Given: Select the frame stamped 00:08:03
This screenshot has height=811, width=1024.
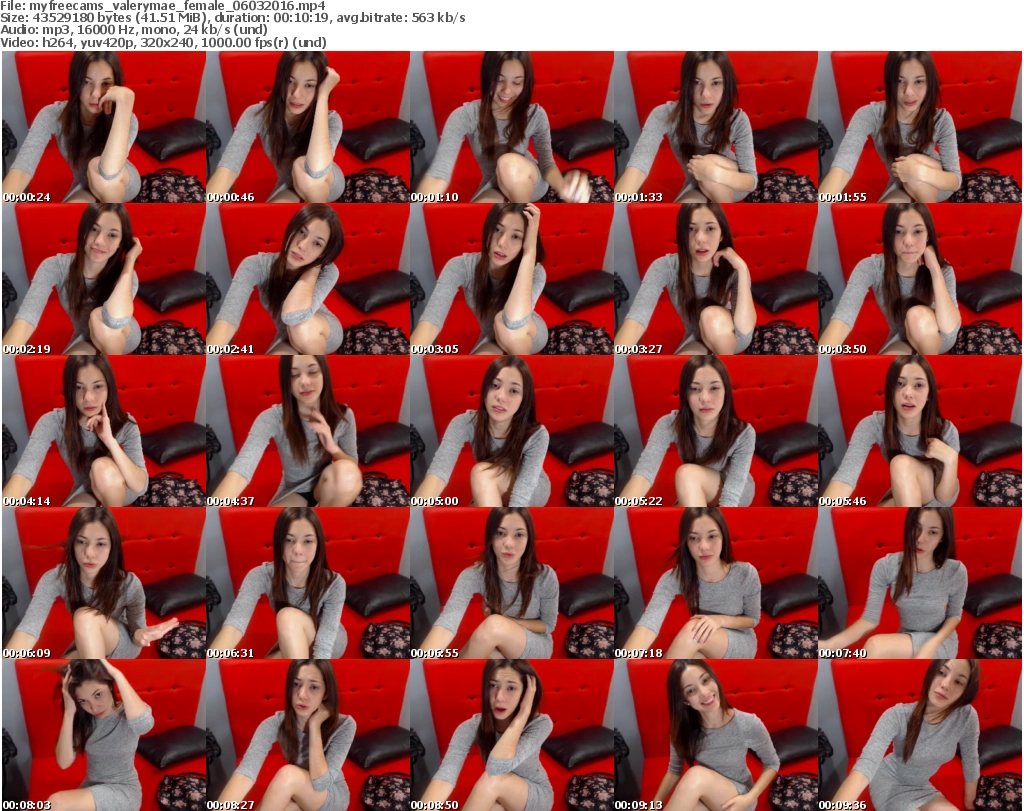Looking at the screenshot, I should tap(104, 735).
